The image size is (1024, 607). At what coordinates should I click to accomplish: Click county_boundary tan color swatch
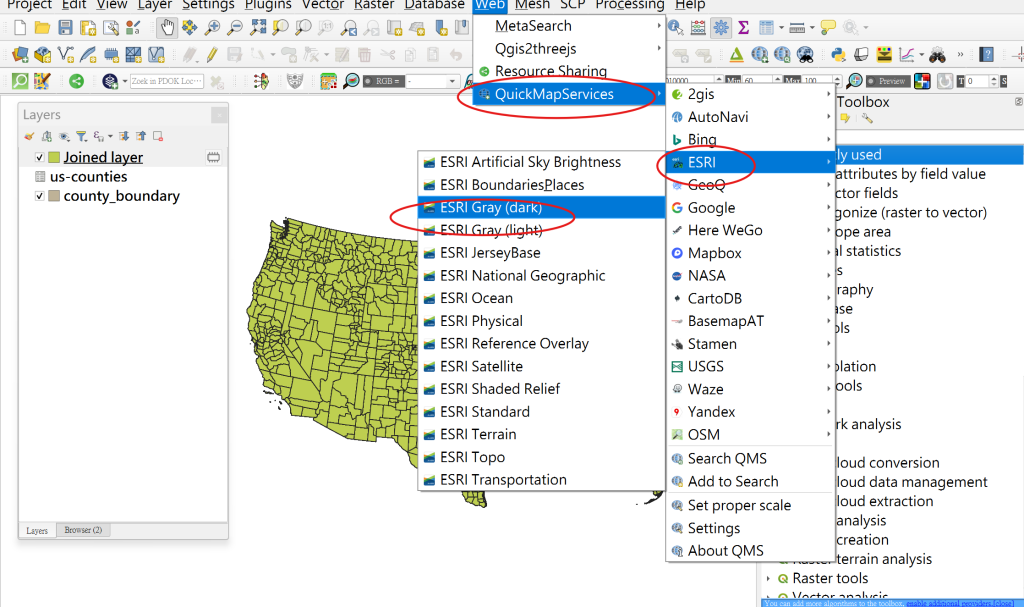pyautogui.click(x=54, y=196)
